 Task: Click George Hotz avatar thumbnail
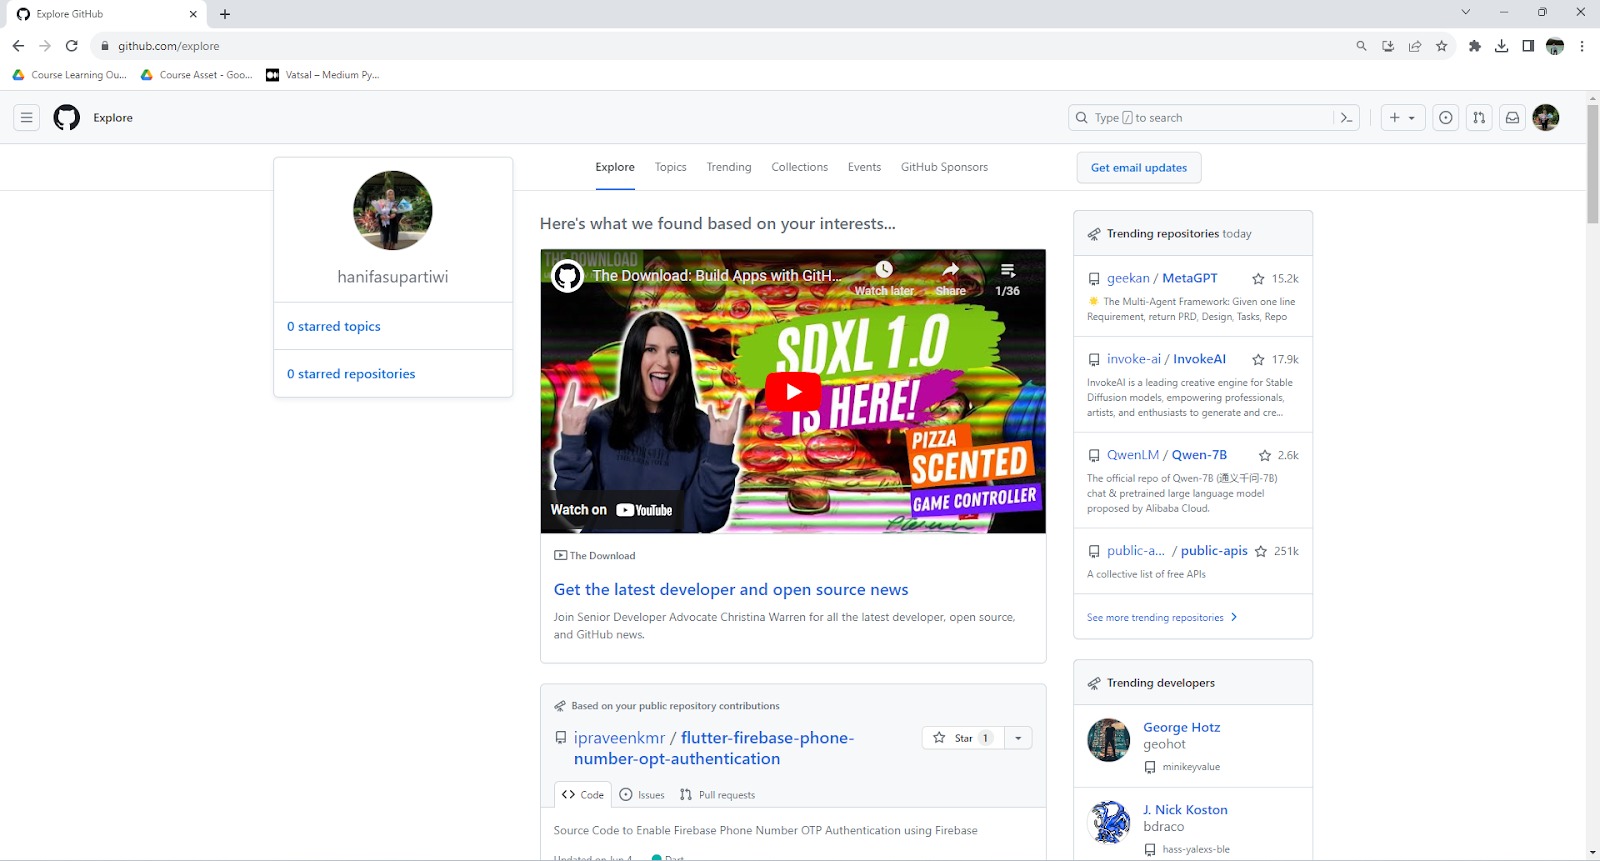1108,740
